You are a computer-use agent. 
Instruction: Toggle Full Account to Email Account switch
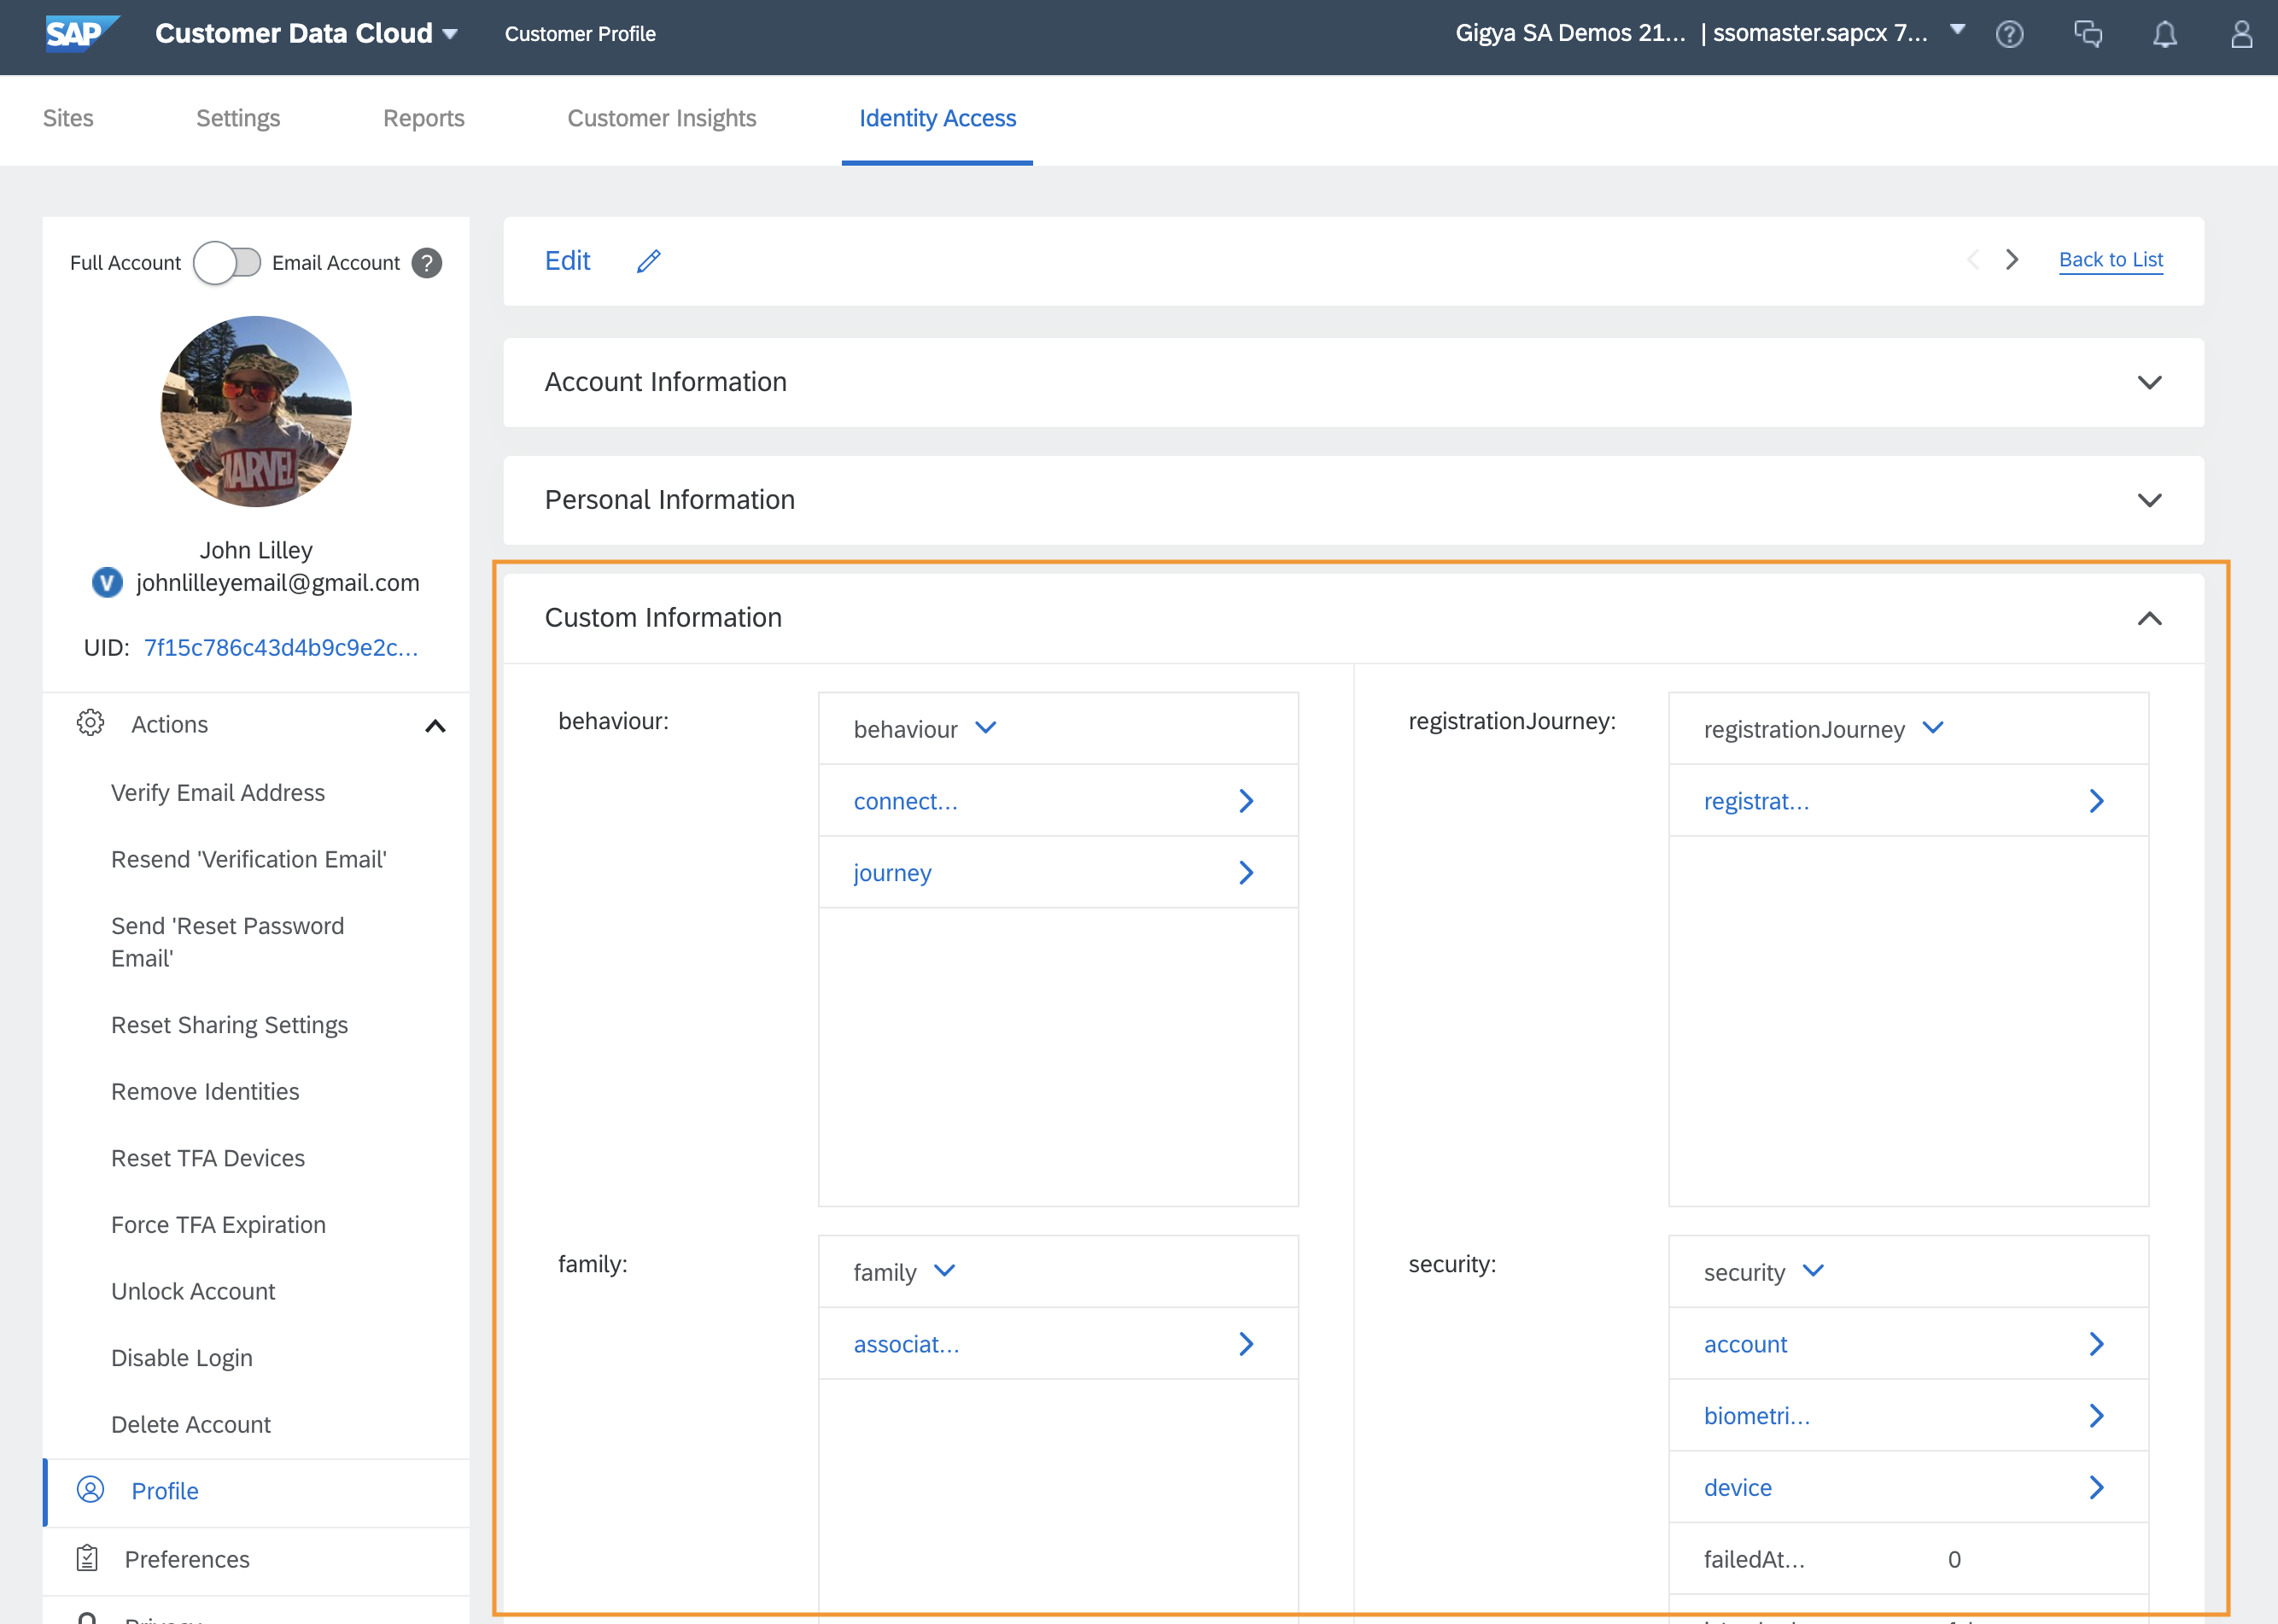227,263
